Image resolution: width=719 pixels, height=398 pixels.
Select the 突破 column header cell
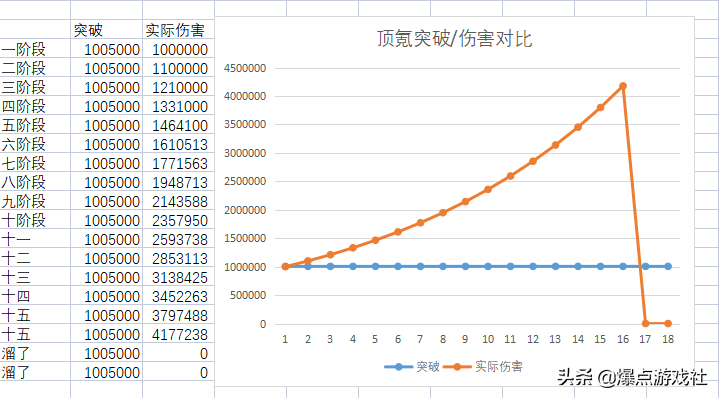pyautogui.click(x=106, y=30)
